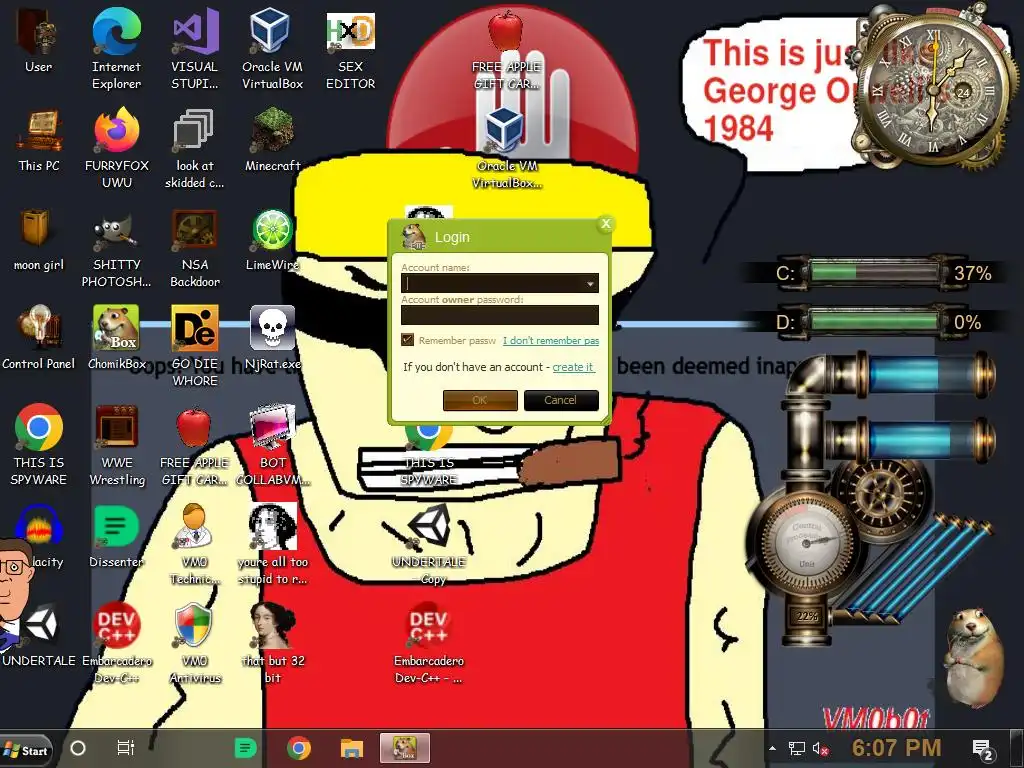Click Cancel in the Login dialog
This screenshot has height=768, width=1024.
coord(561,400)
